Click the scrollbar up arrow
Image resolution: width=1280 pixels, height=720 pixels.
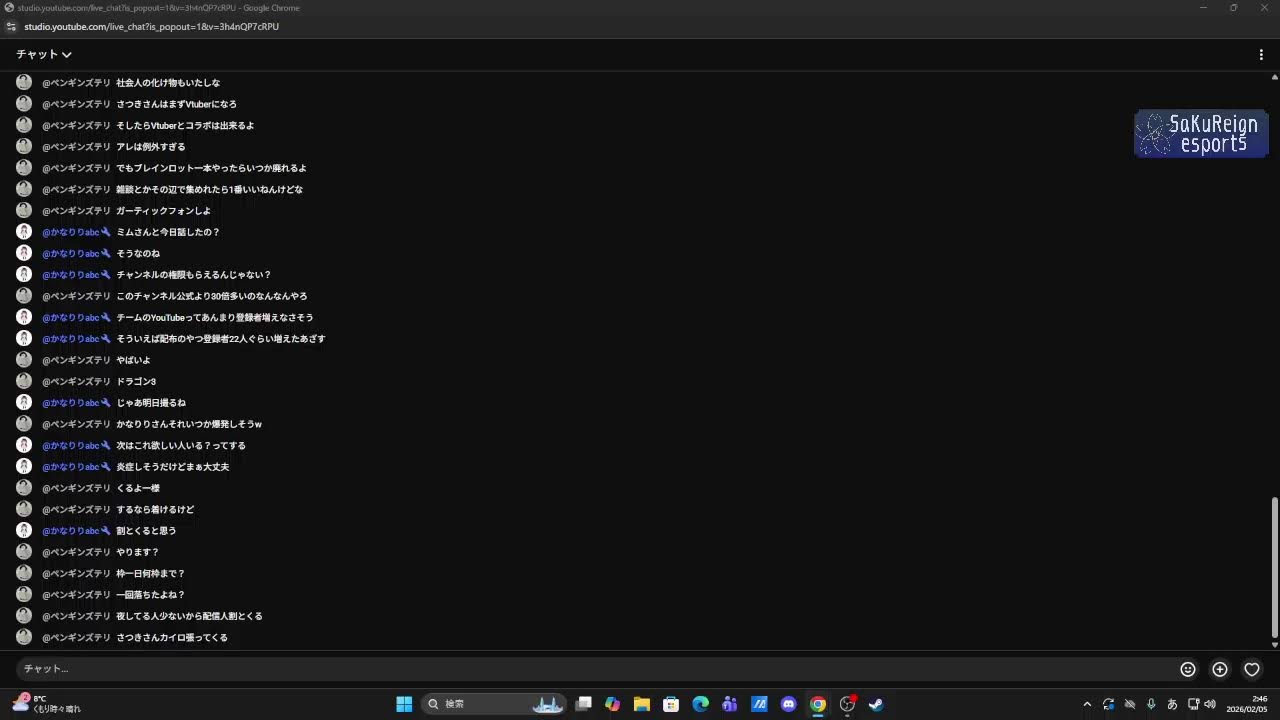1274,77
